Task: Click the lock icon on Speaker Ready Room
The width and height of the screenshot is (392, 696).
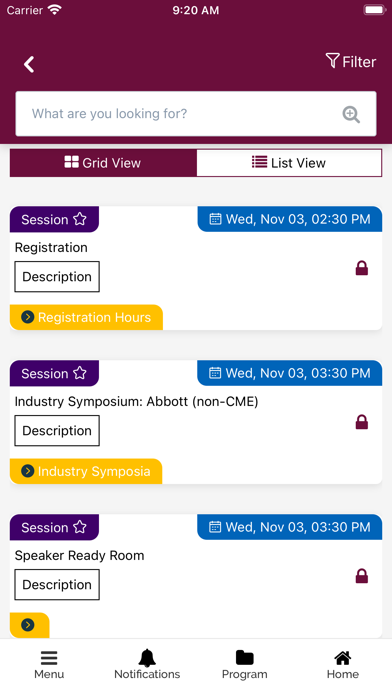Action: [x=362, y=576]
